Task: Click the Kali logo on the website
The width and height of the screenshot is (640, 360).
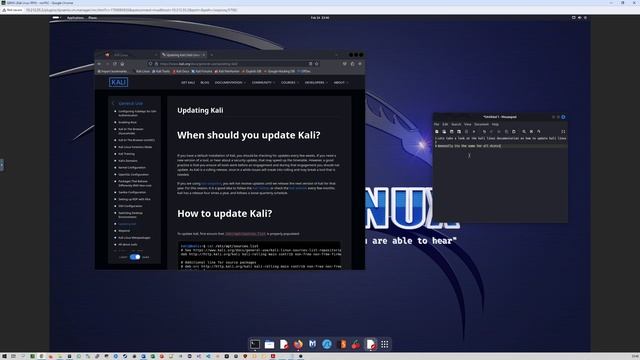Action: pos(118,82)
